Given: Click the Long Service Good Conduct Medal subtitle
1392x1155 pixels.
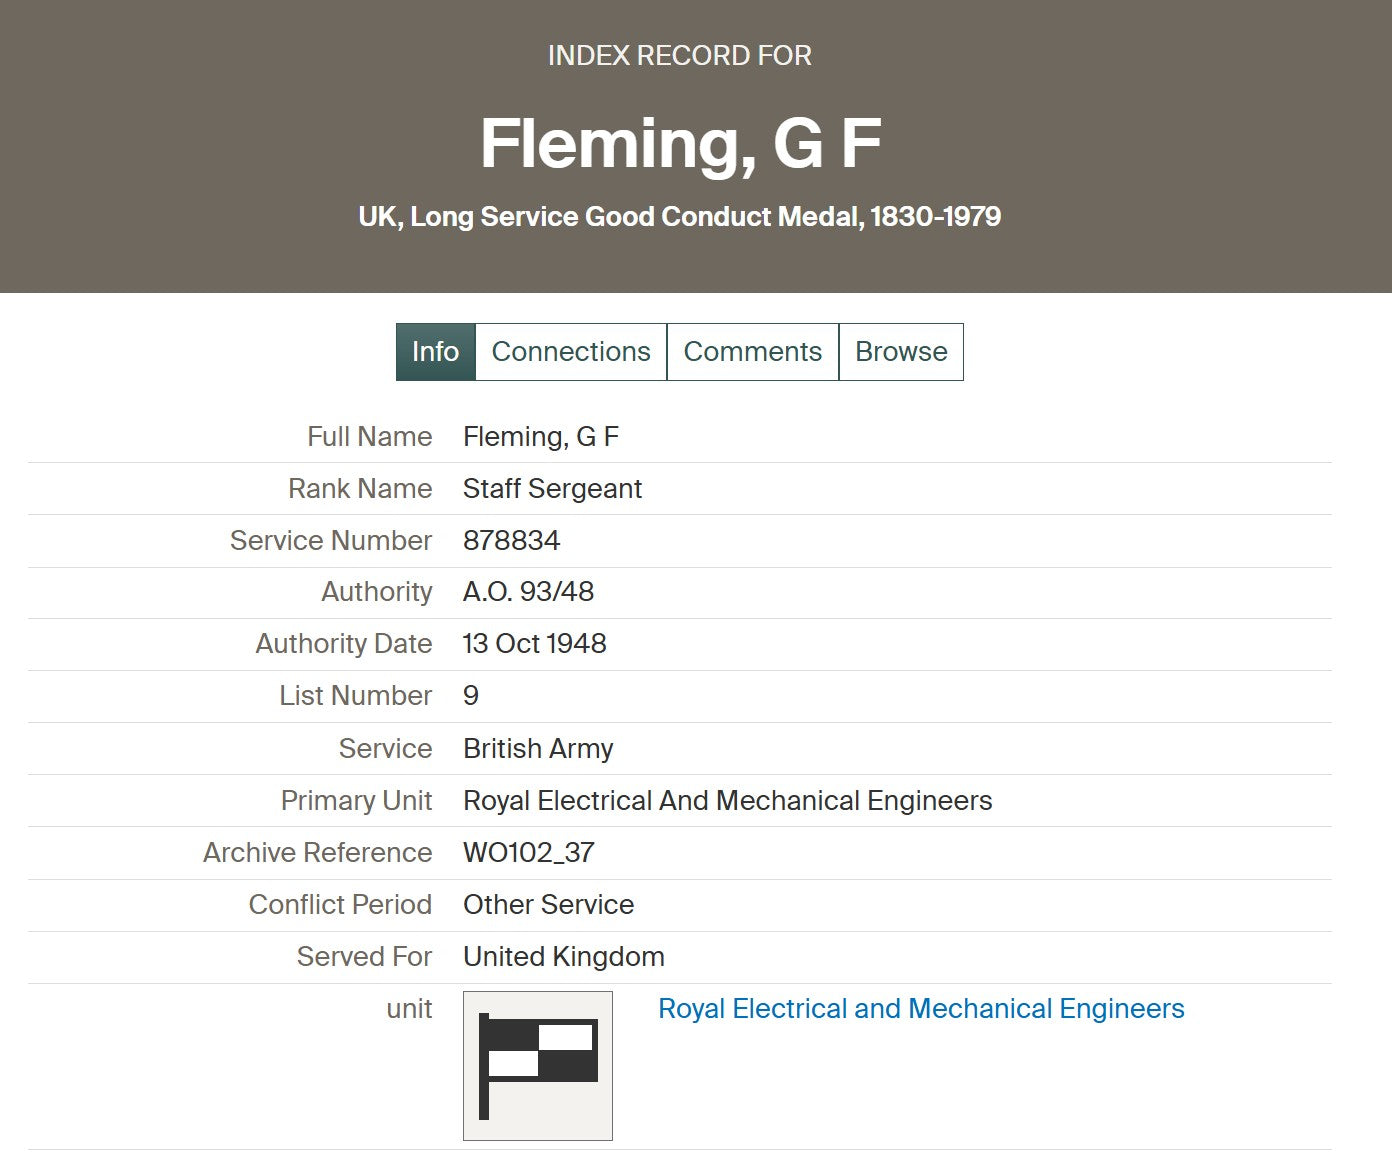Looking at the screenshot, I should pyautogui.click(x=680, y=217).
